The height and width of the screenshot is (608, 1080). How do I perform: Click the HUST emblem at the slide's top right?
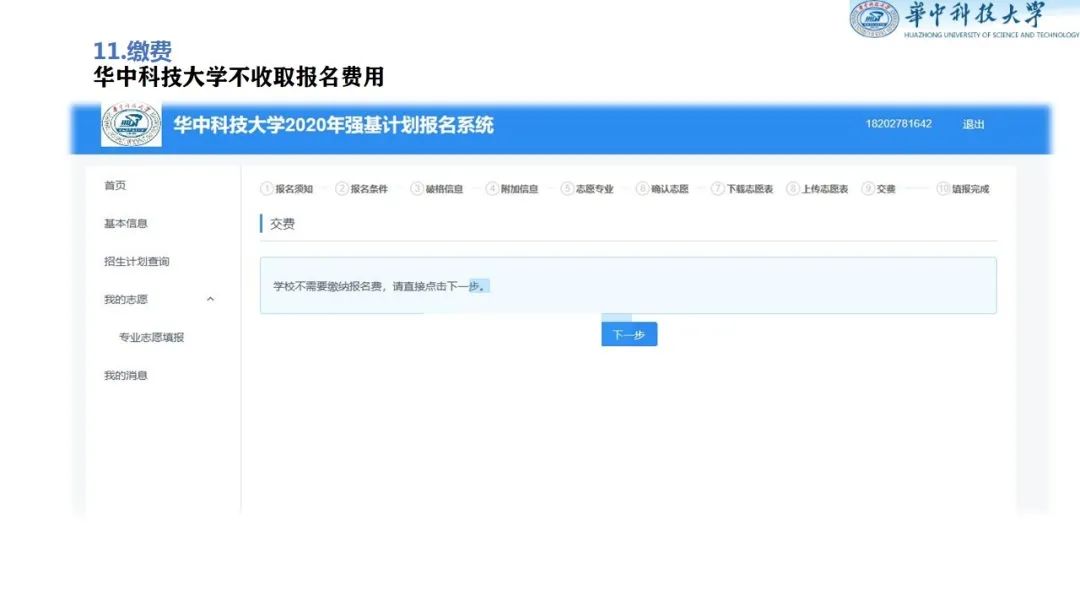tap(873, 19)
